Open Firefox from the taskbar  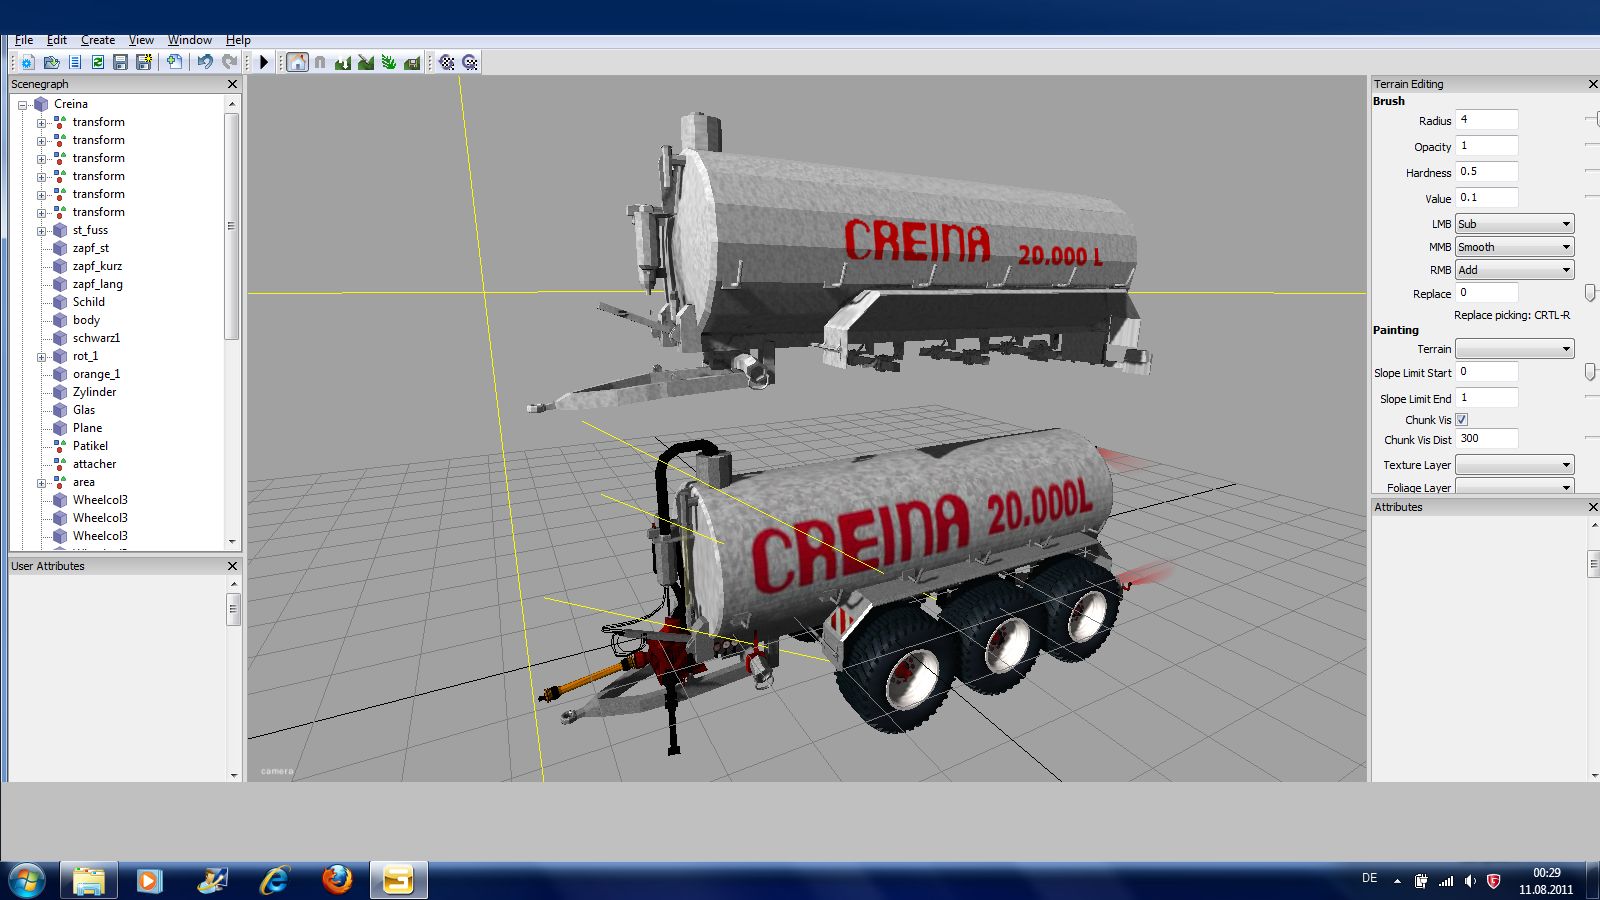click(337, 880)
